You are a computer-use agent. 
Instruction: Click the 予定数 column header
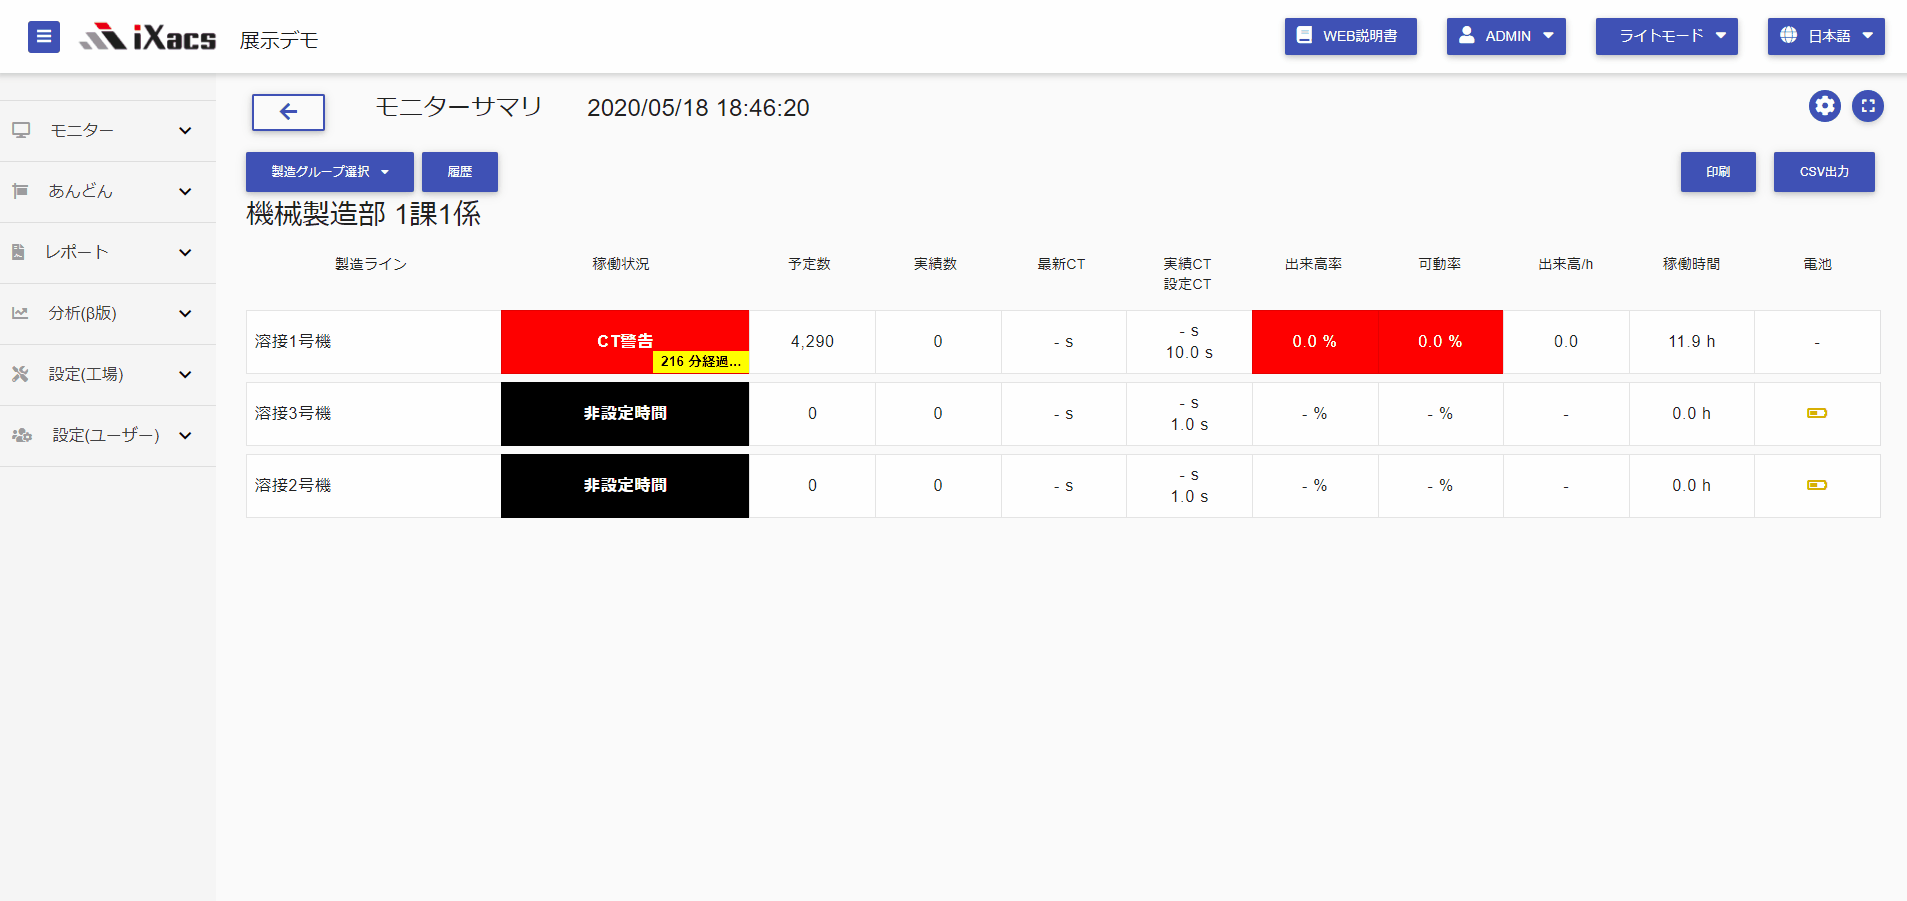(810, 264)
